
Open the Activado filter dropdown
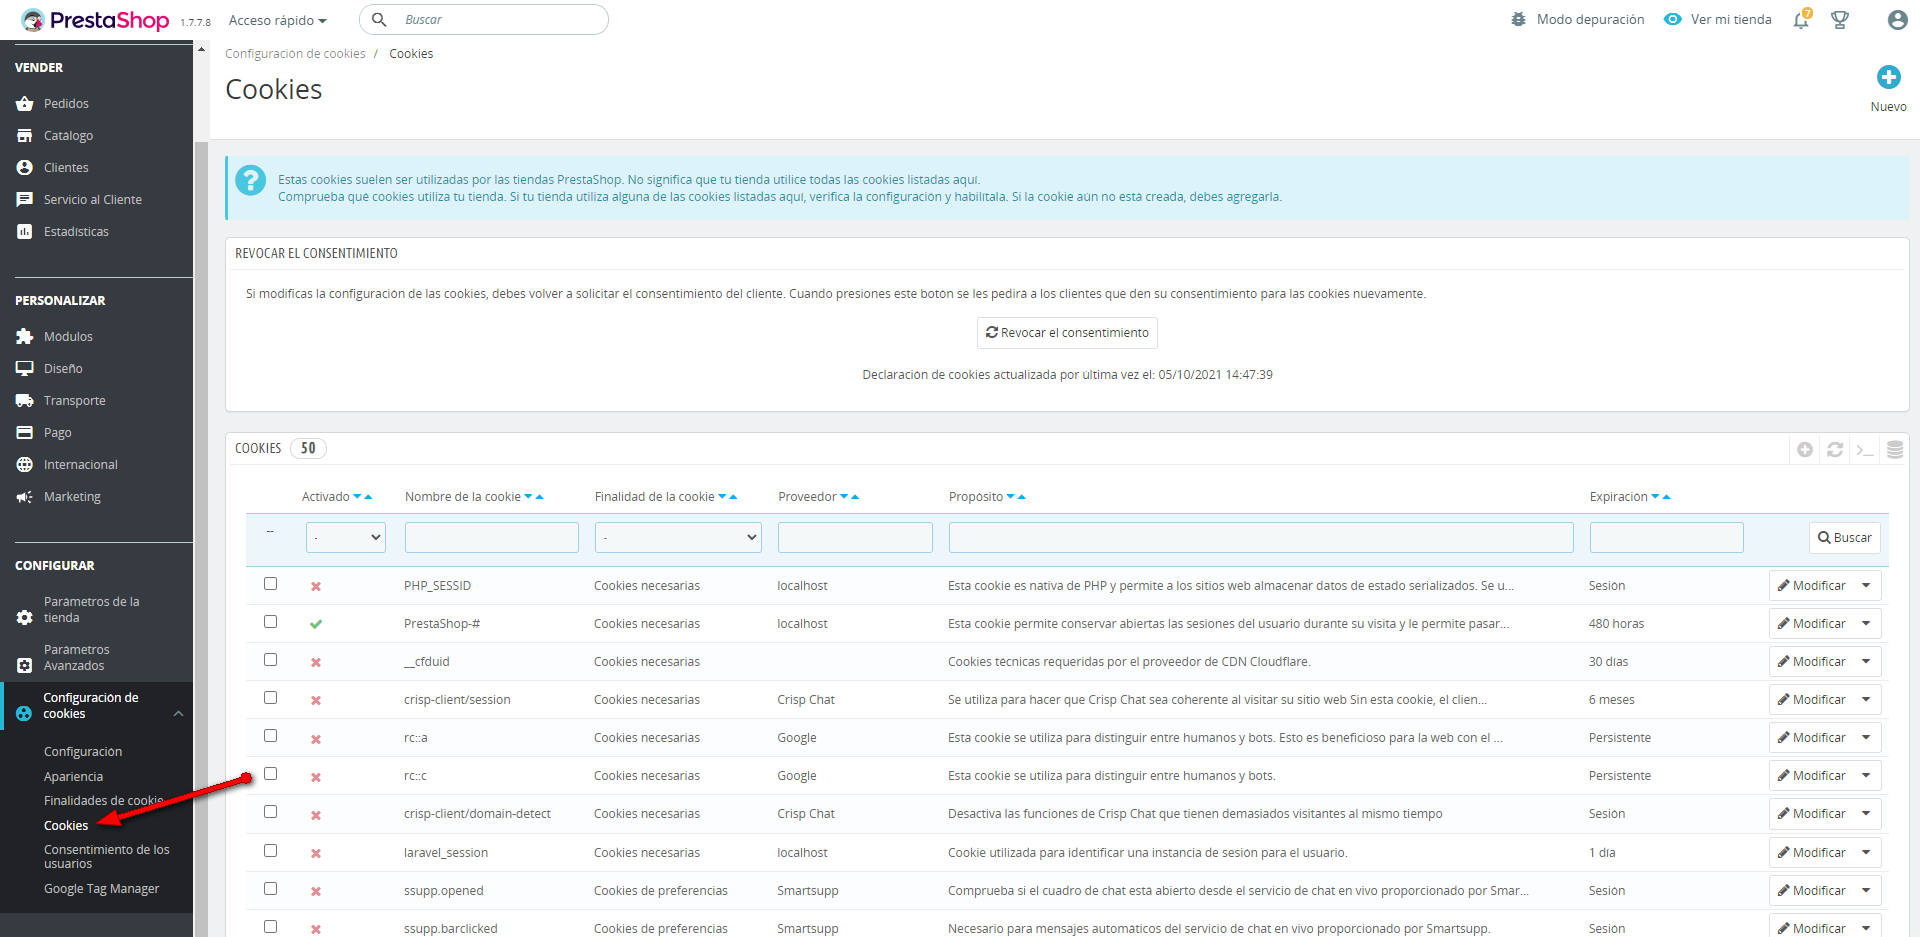(346, 538)
